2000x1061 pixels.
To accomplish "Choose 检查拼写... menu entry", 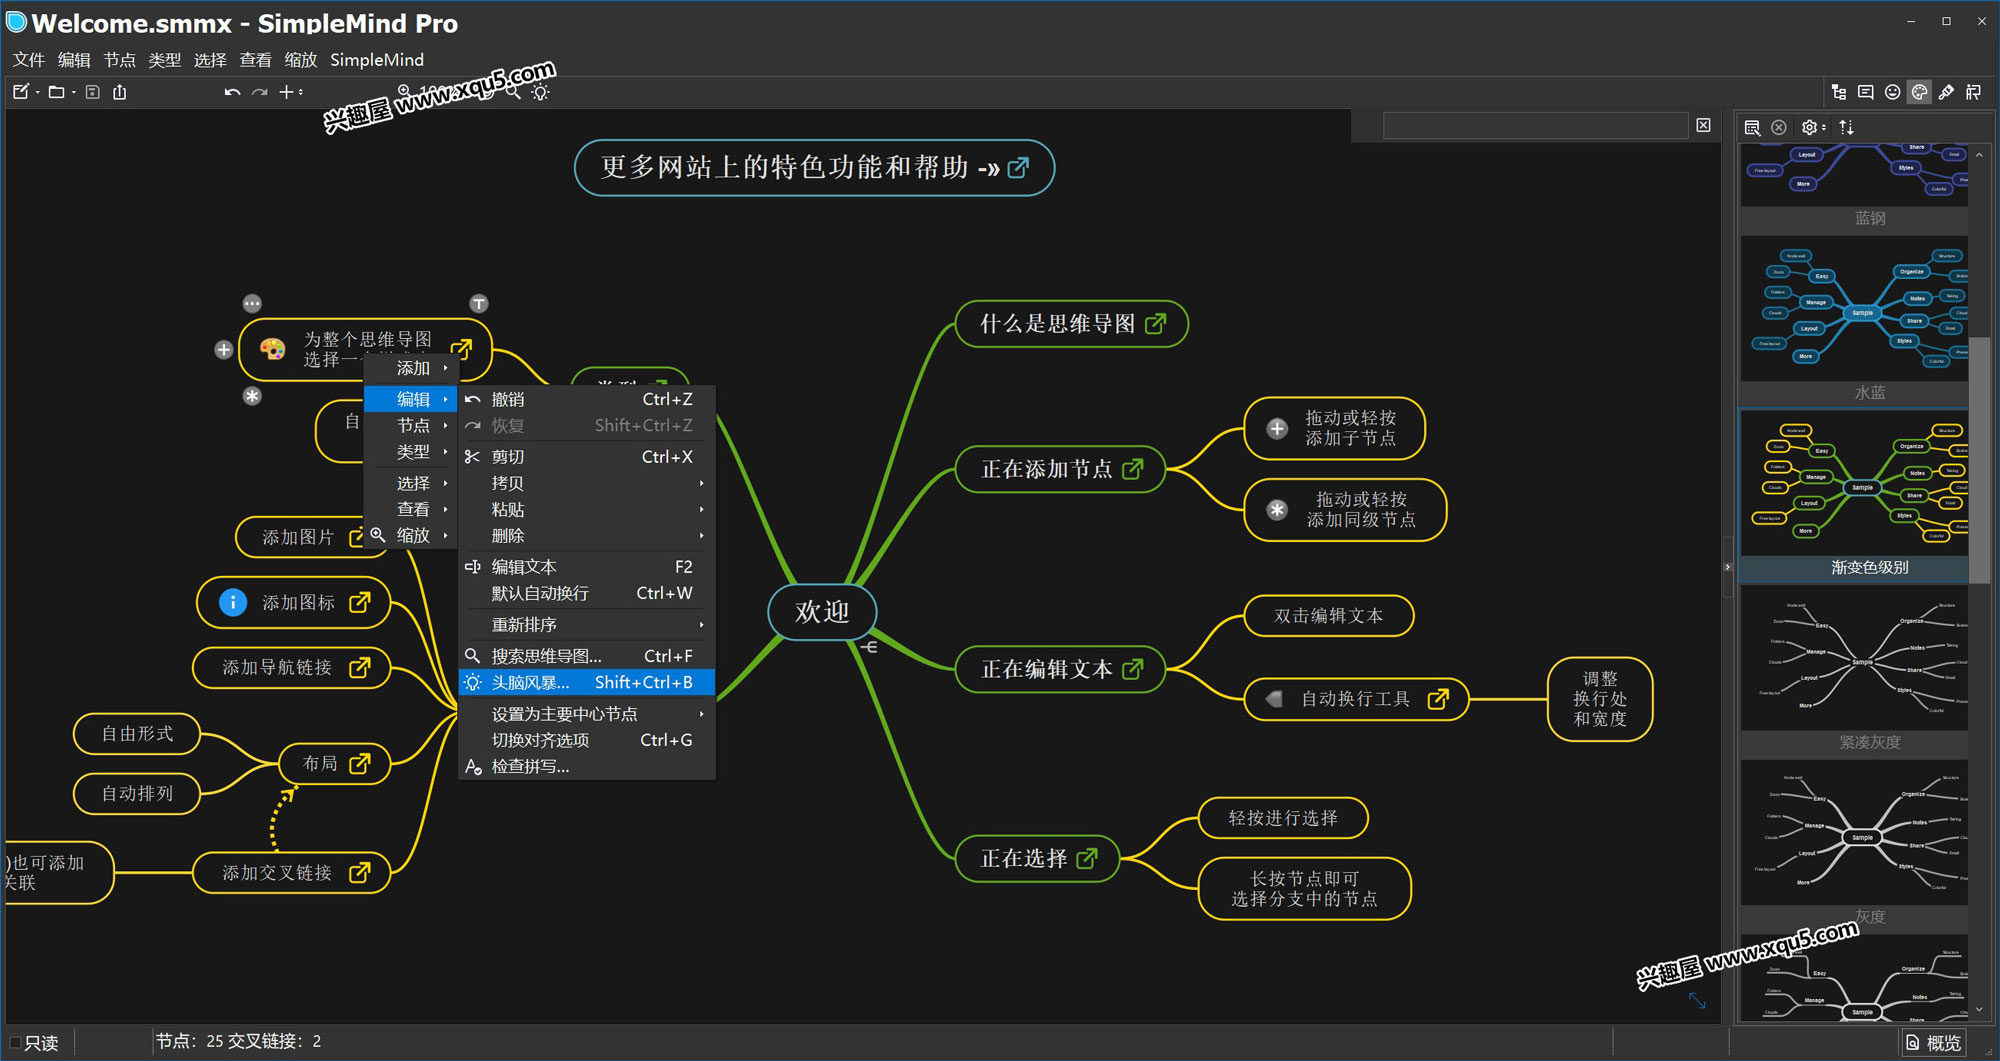I will [x=586, y=766].
